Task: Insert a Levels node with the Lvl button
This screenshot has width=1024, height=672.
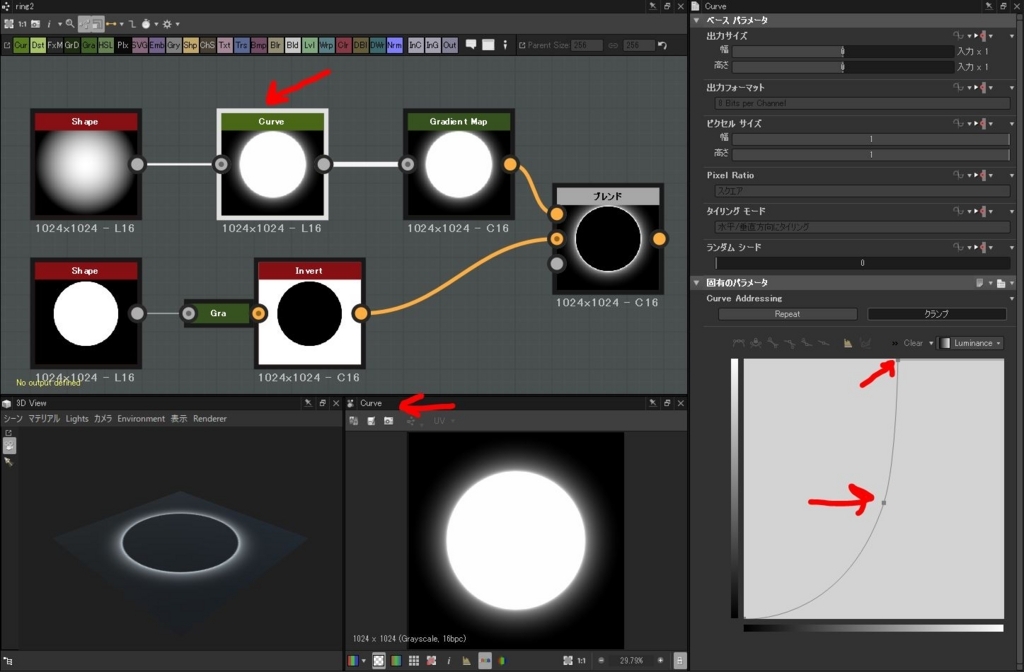Action: (x=310, y=45)
